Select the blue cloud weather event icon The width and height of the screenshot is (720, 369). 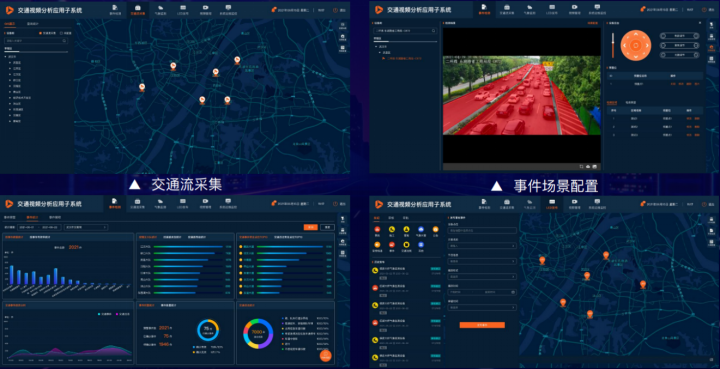[x=421, y=229]
